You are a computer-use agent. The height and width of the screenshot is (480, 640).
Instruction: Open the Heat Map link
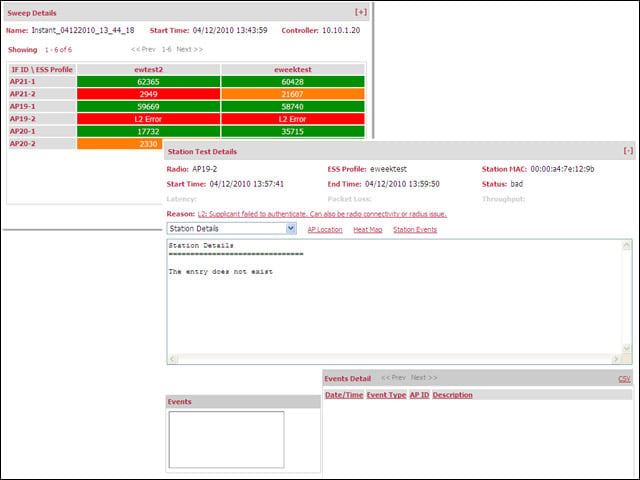(368, 229)
